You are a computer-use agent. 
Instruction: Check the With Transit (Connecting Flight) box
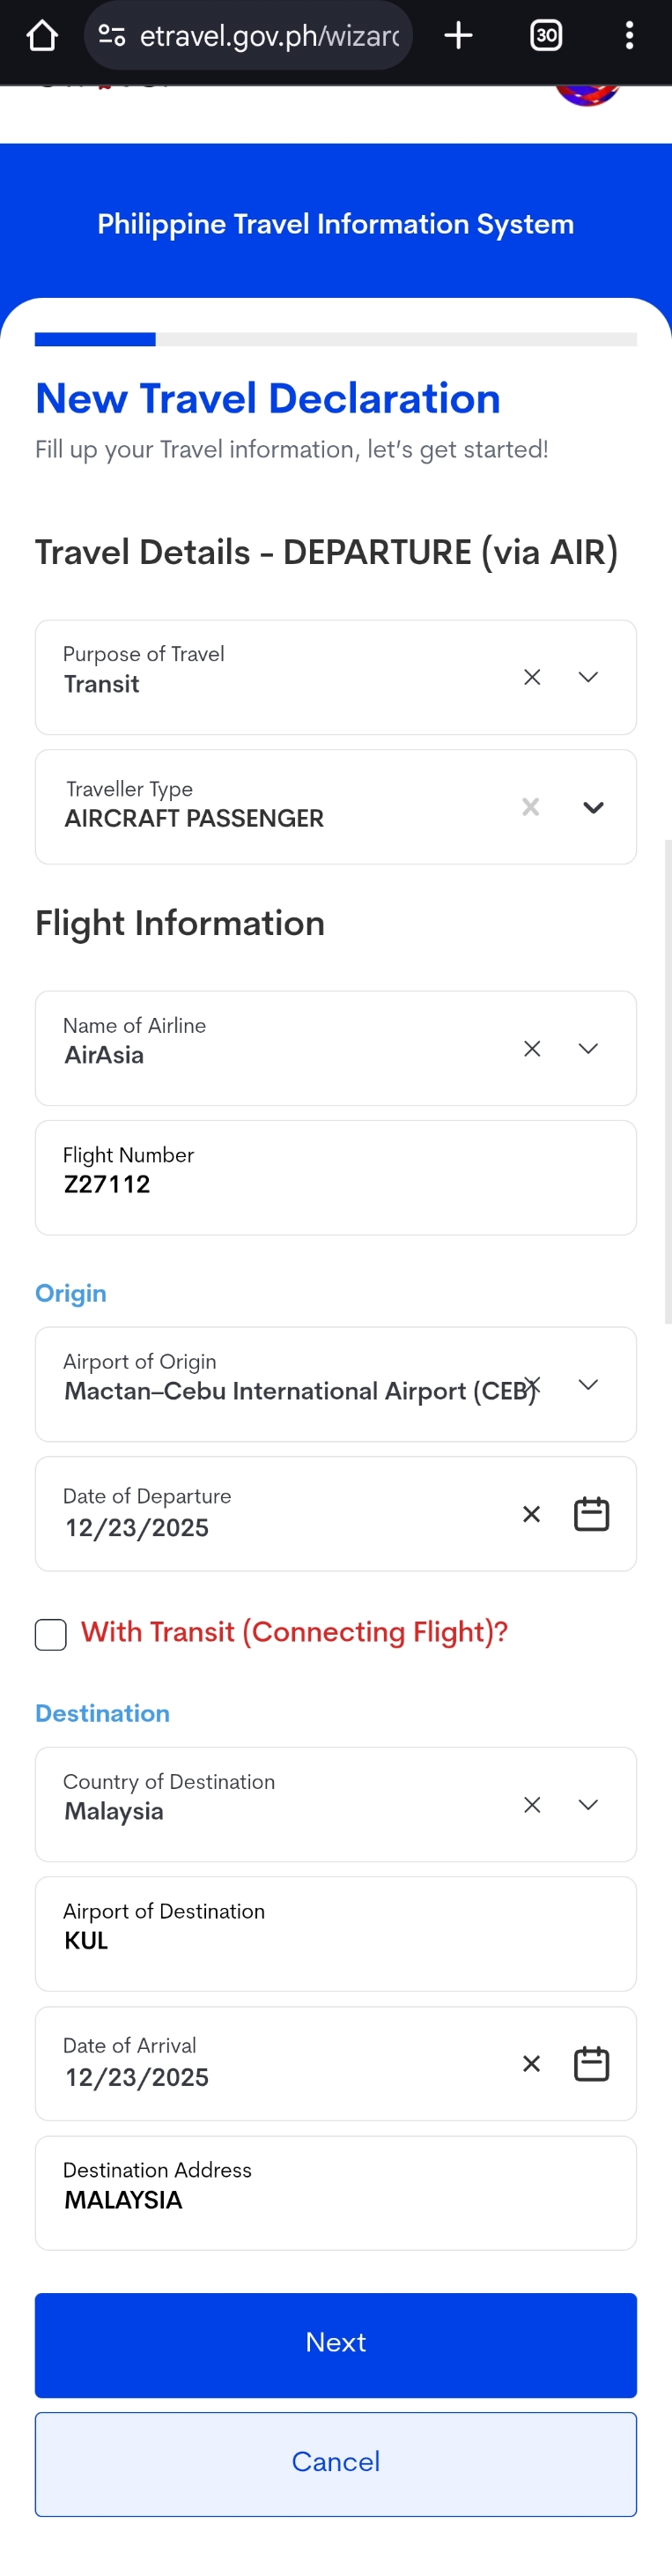(51, 1634)
